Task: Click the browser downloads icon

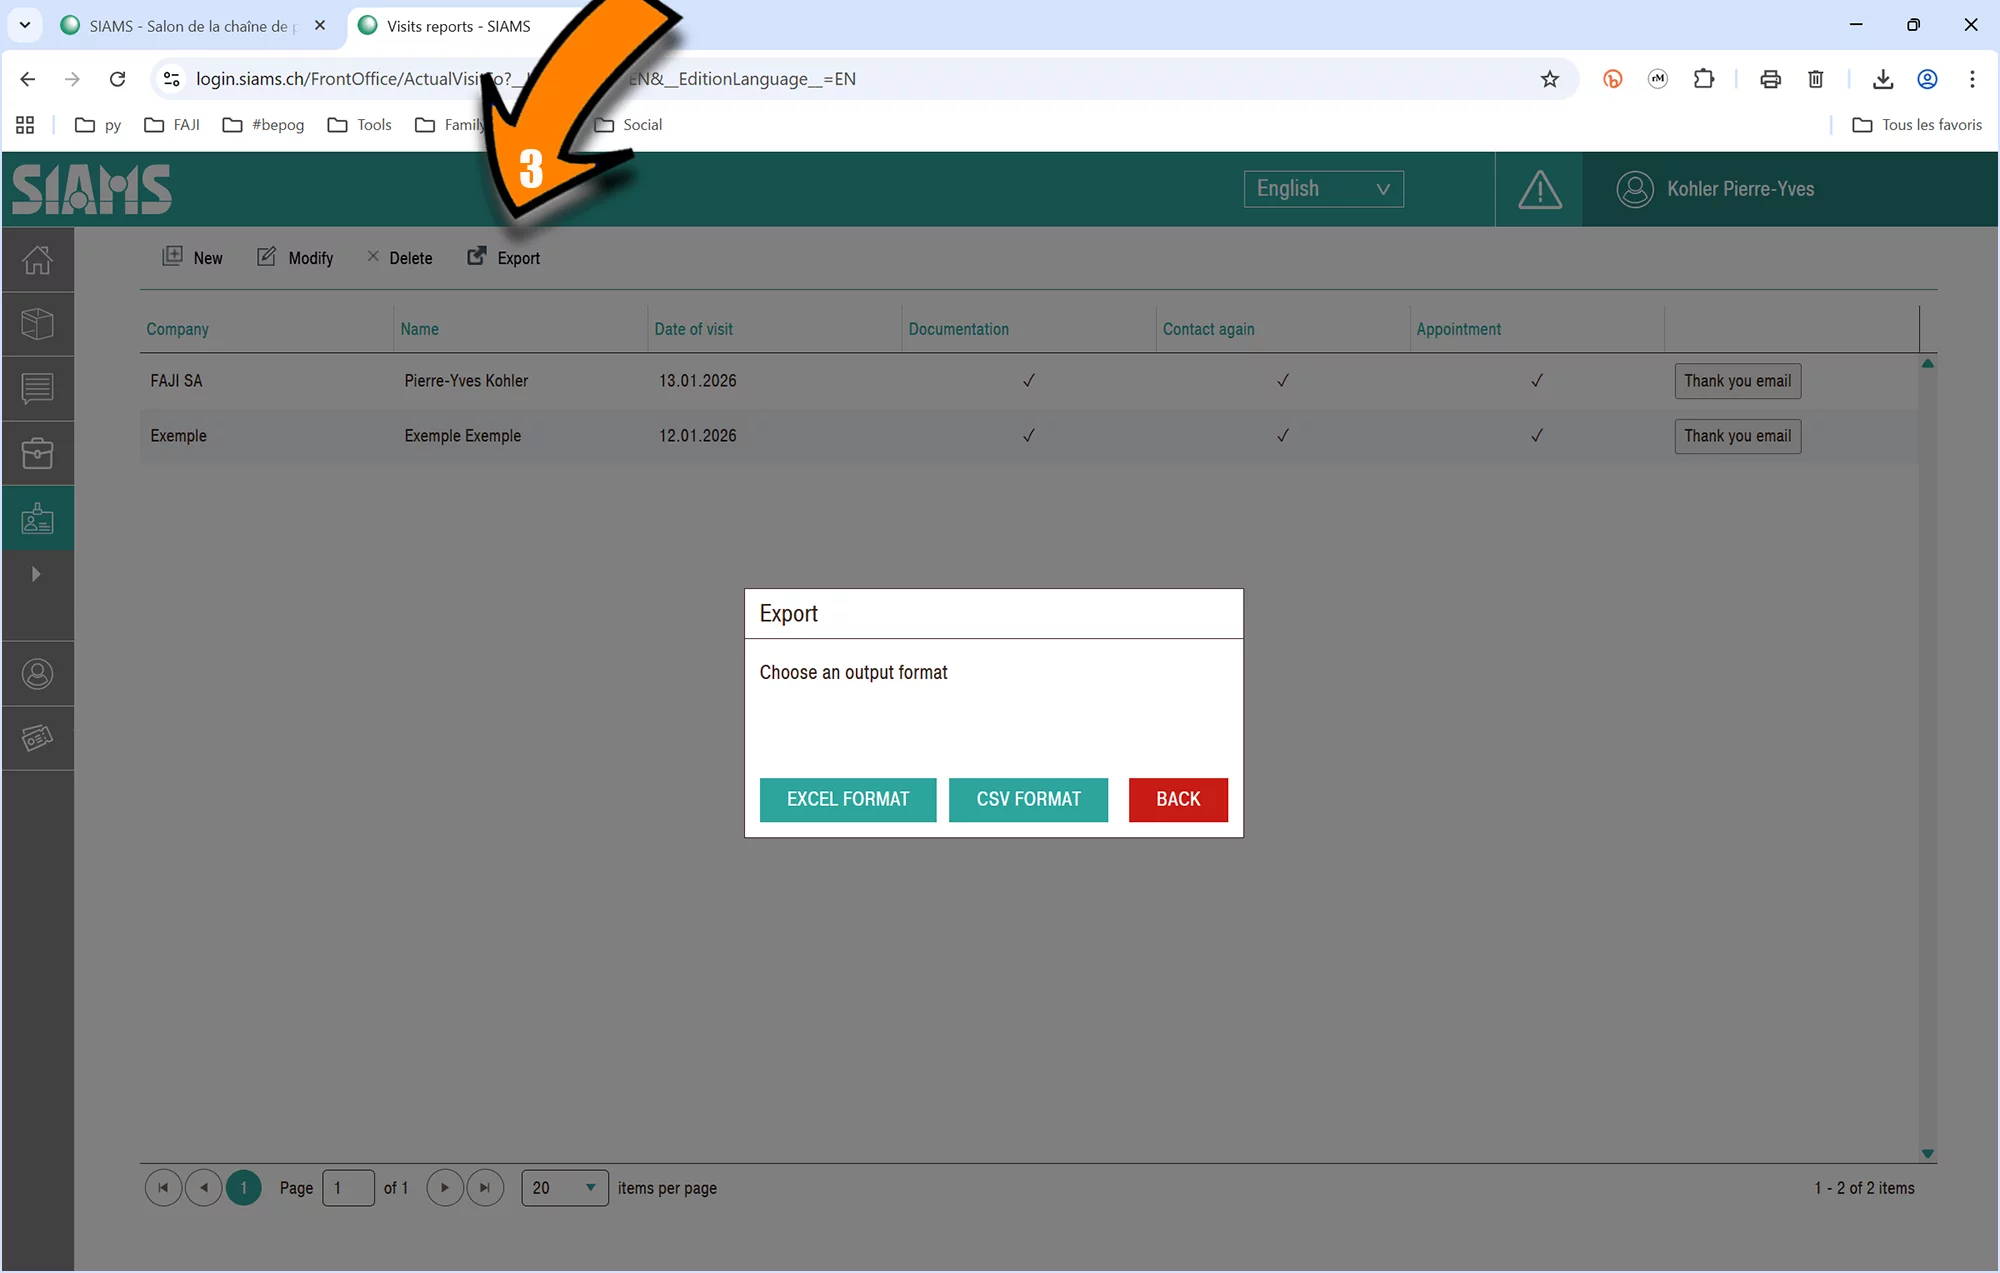Action: (1882, 79)
